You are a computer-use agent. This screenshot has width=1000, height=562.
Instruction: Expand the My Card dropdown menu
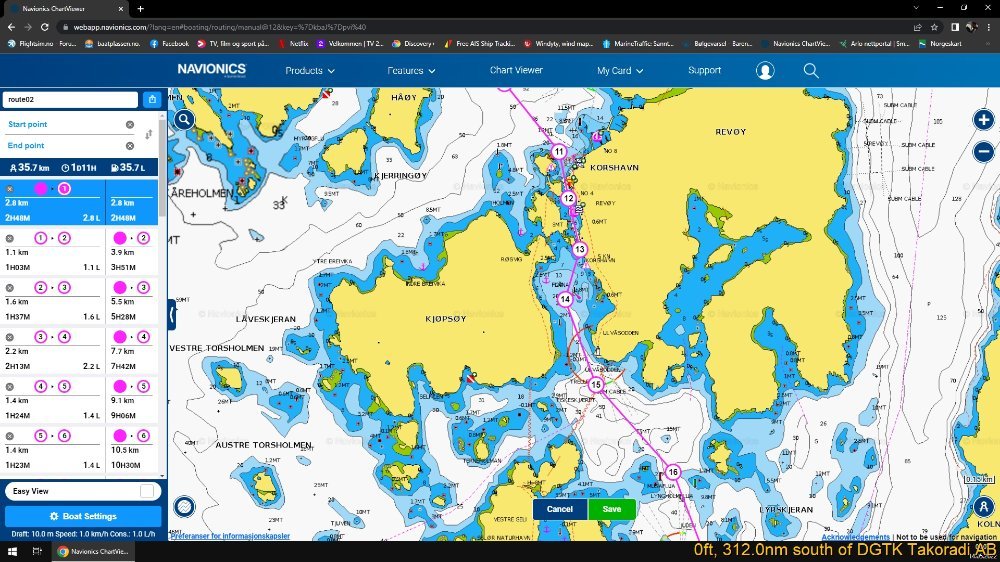point(620,71)
